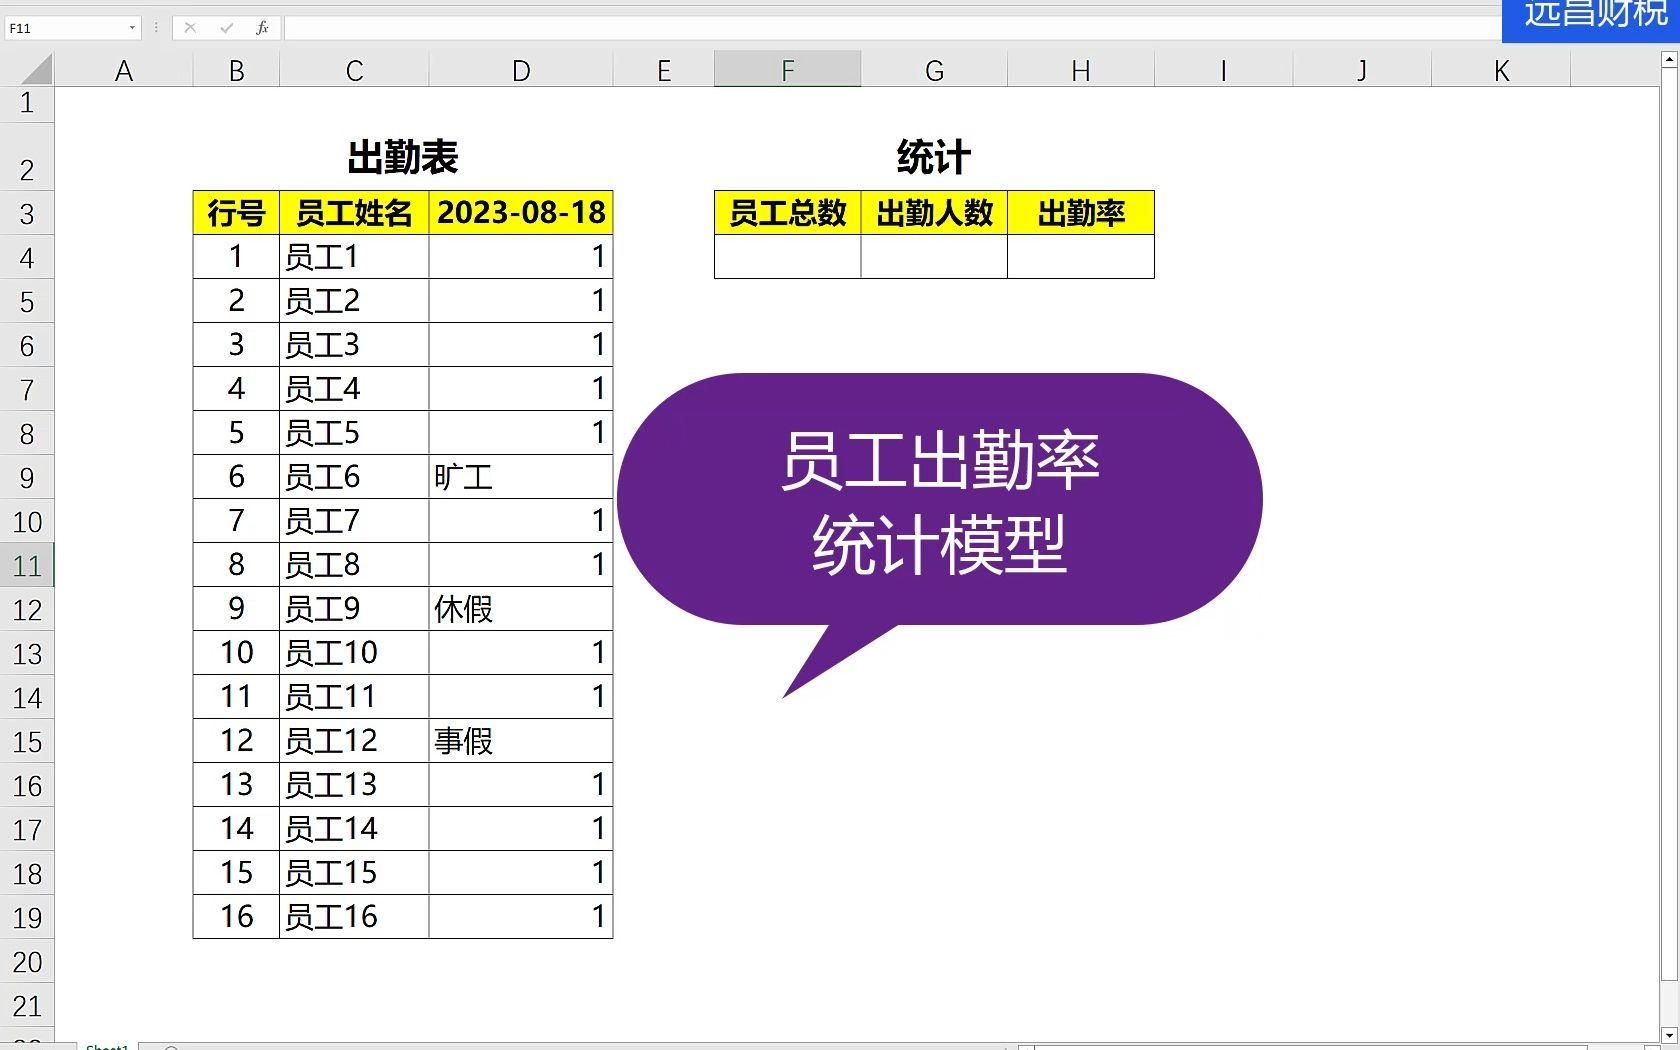Click the 出勤人数 header cell
This screenshot has height=1050, width=1680.
click(934, 213)
